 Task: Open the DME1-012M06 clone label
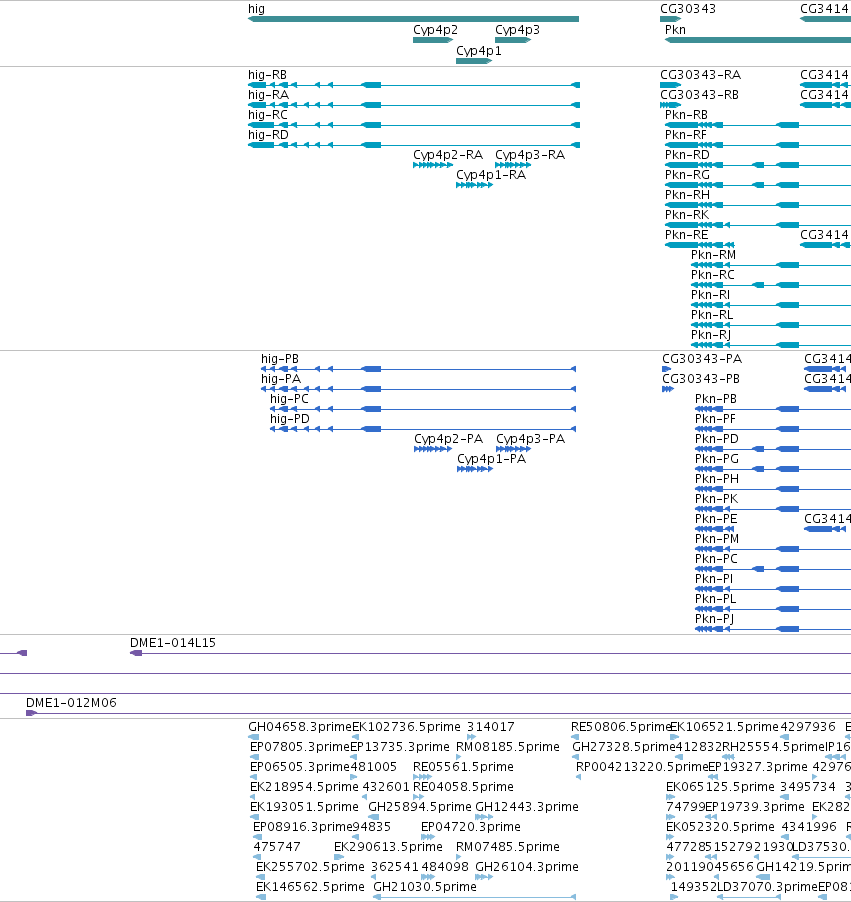pos(71,703)
